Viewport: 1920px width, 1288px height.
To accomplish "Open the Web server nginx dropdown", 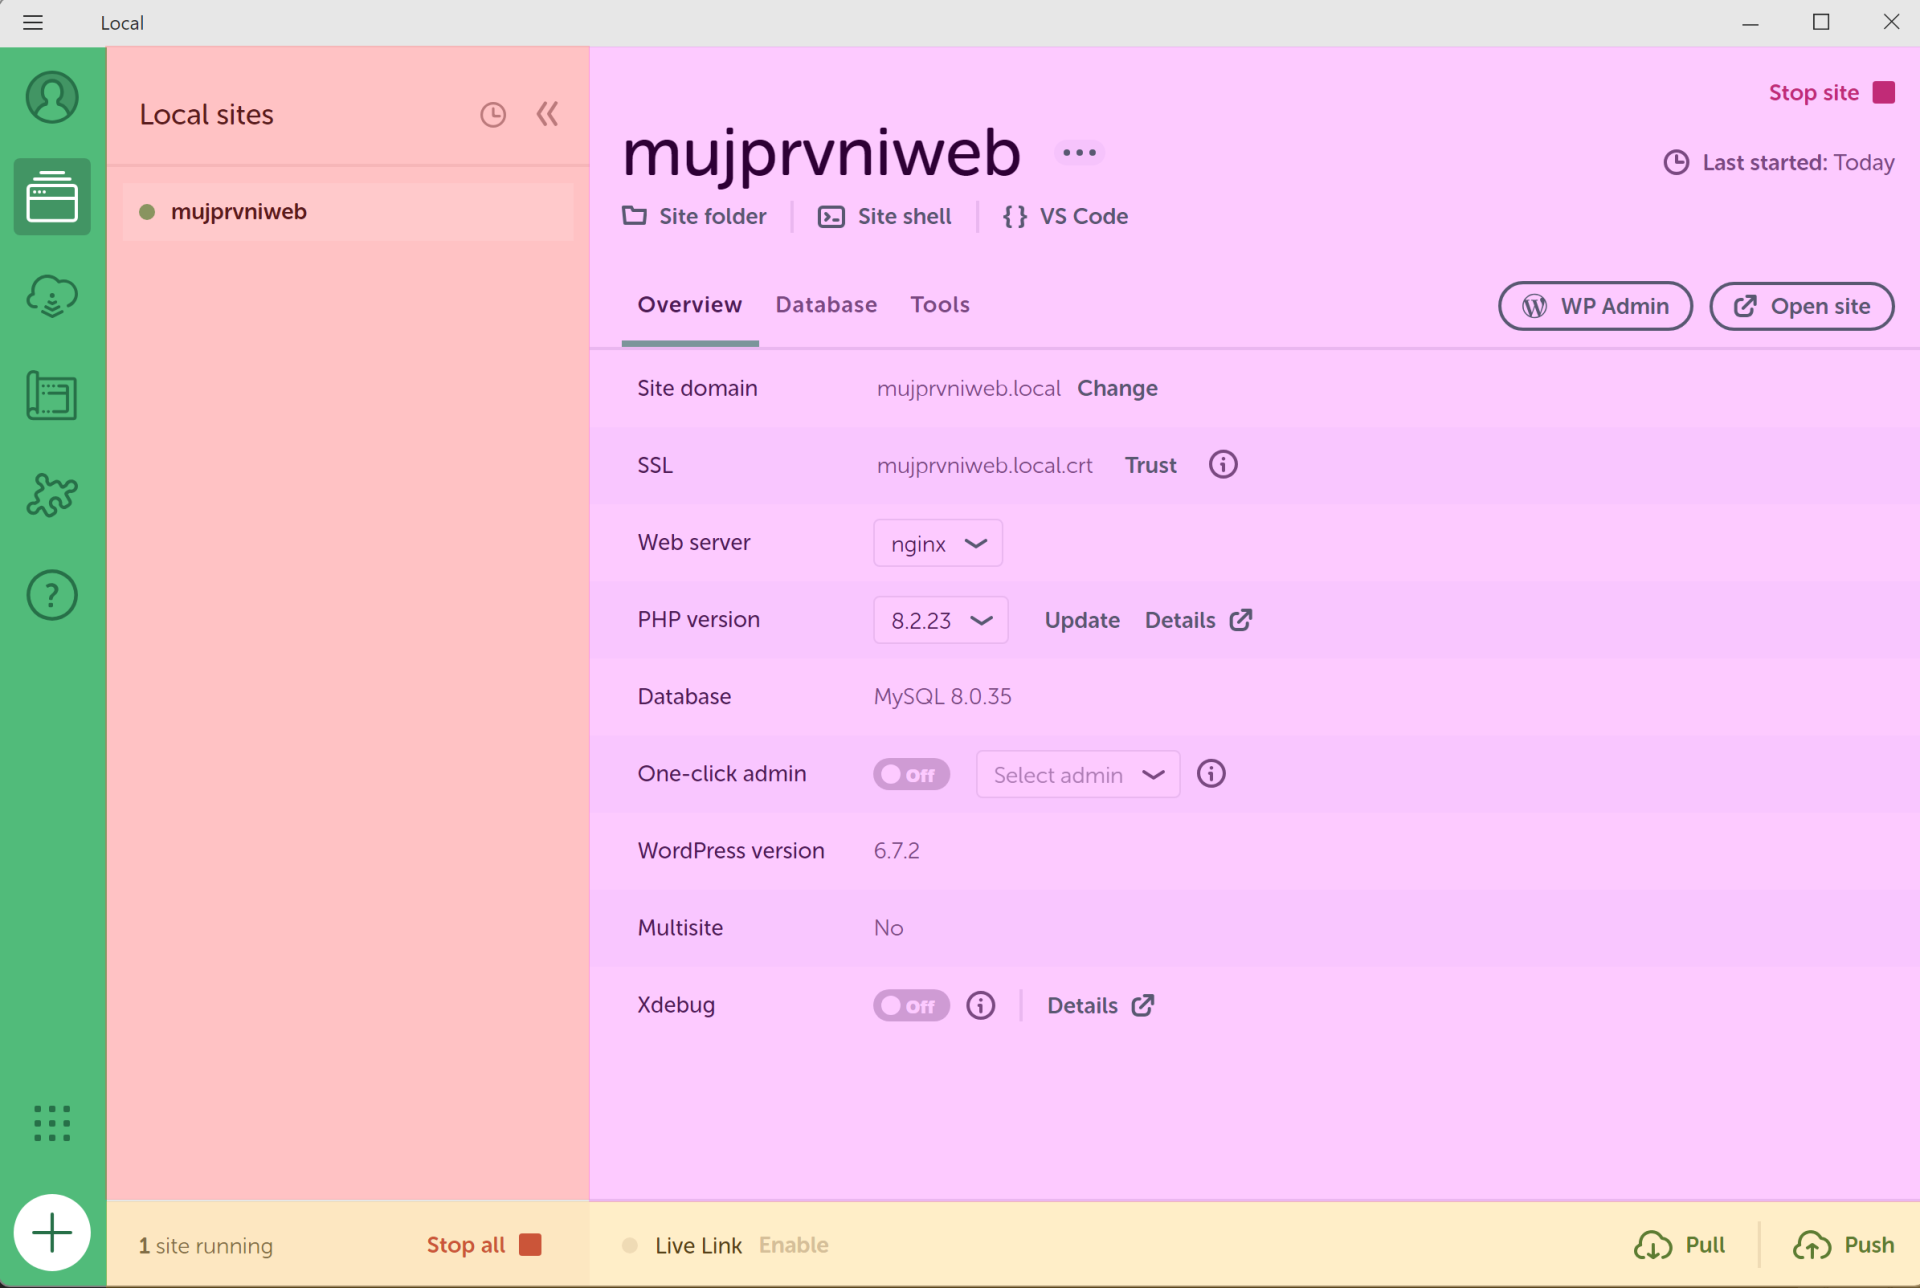I will point(937,543).
